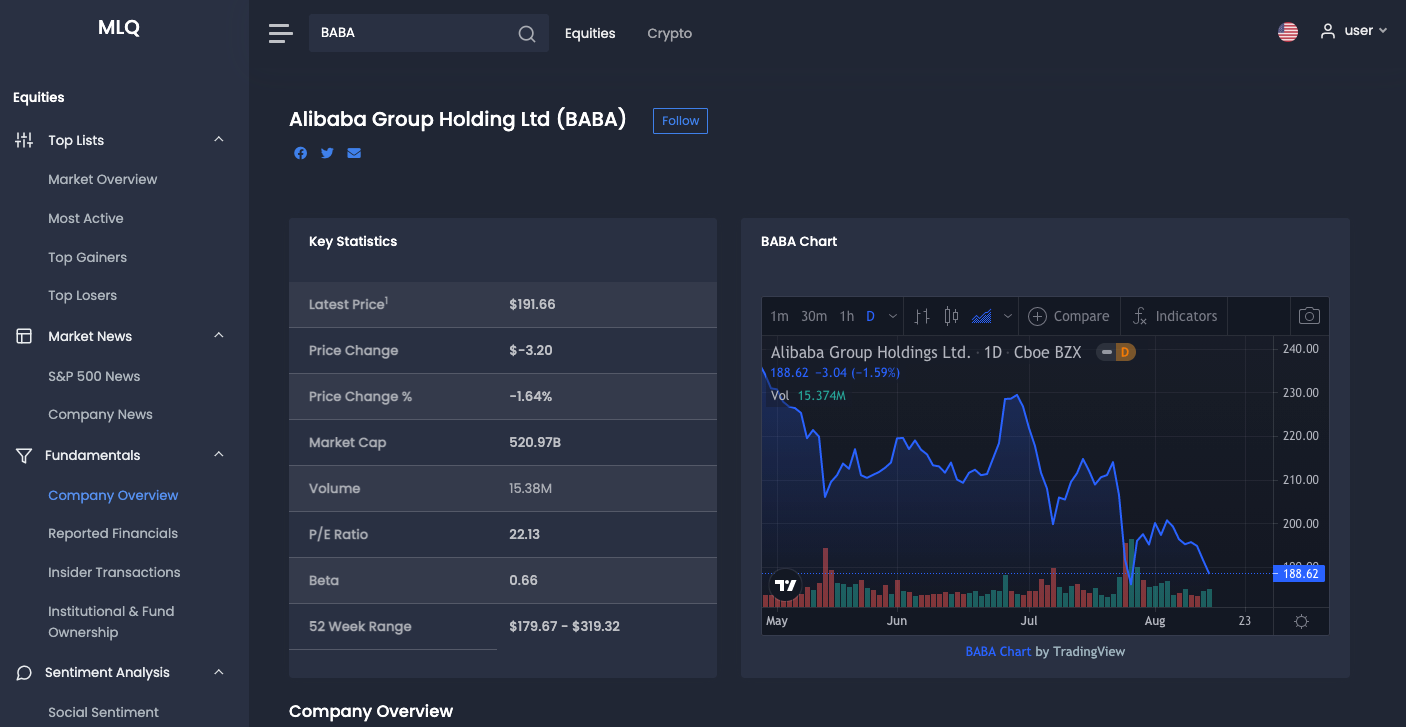
Task: Click the Indicators fx icon
Action: 1139,316
